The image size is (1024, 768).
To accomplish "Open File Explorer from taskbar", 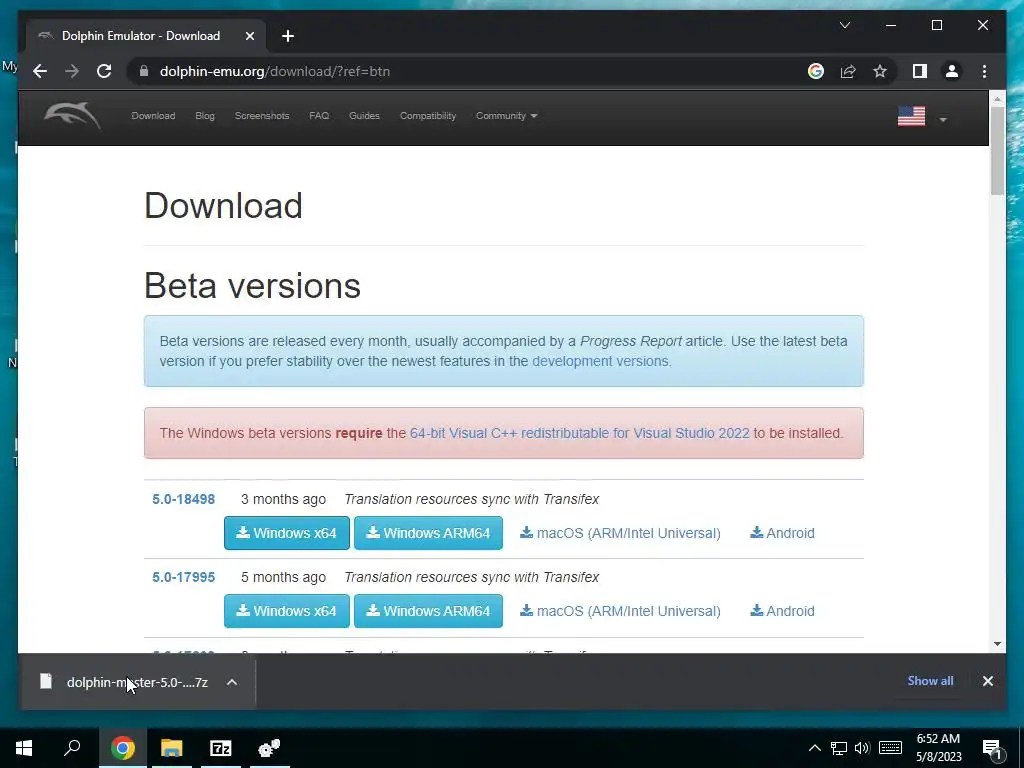I will pos(171,748).
